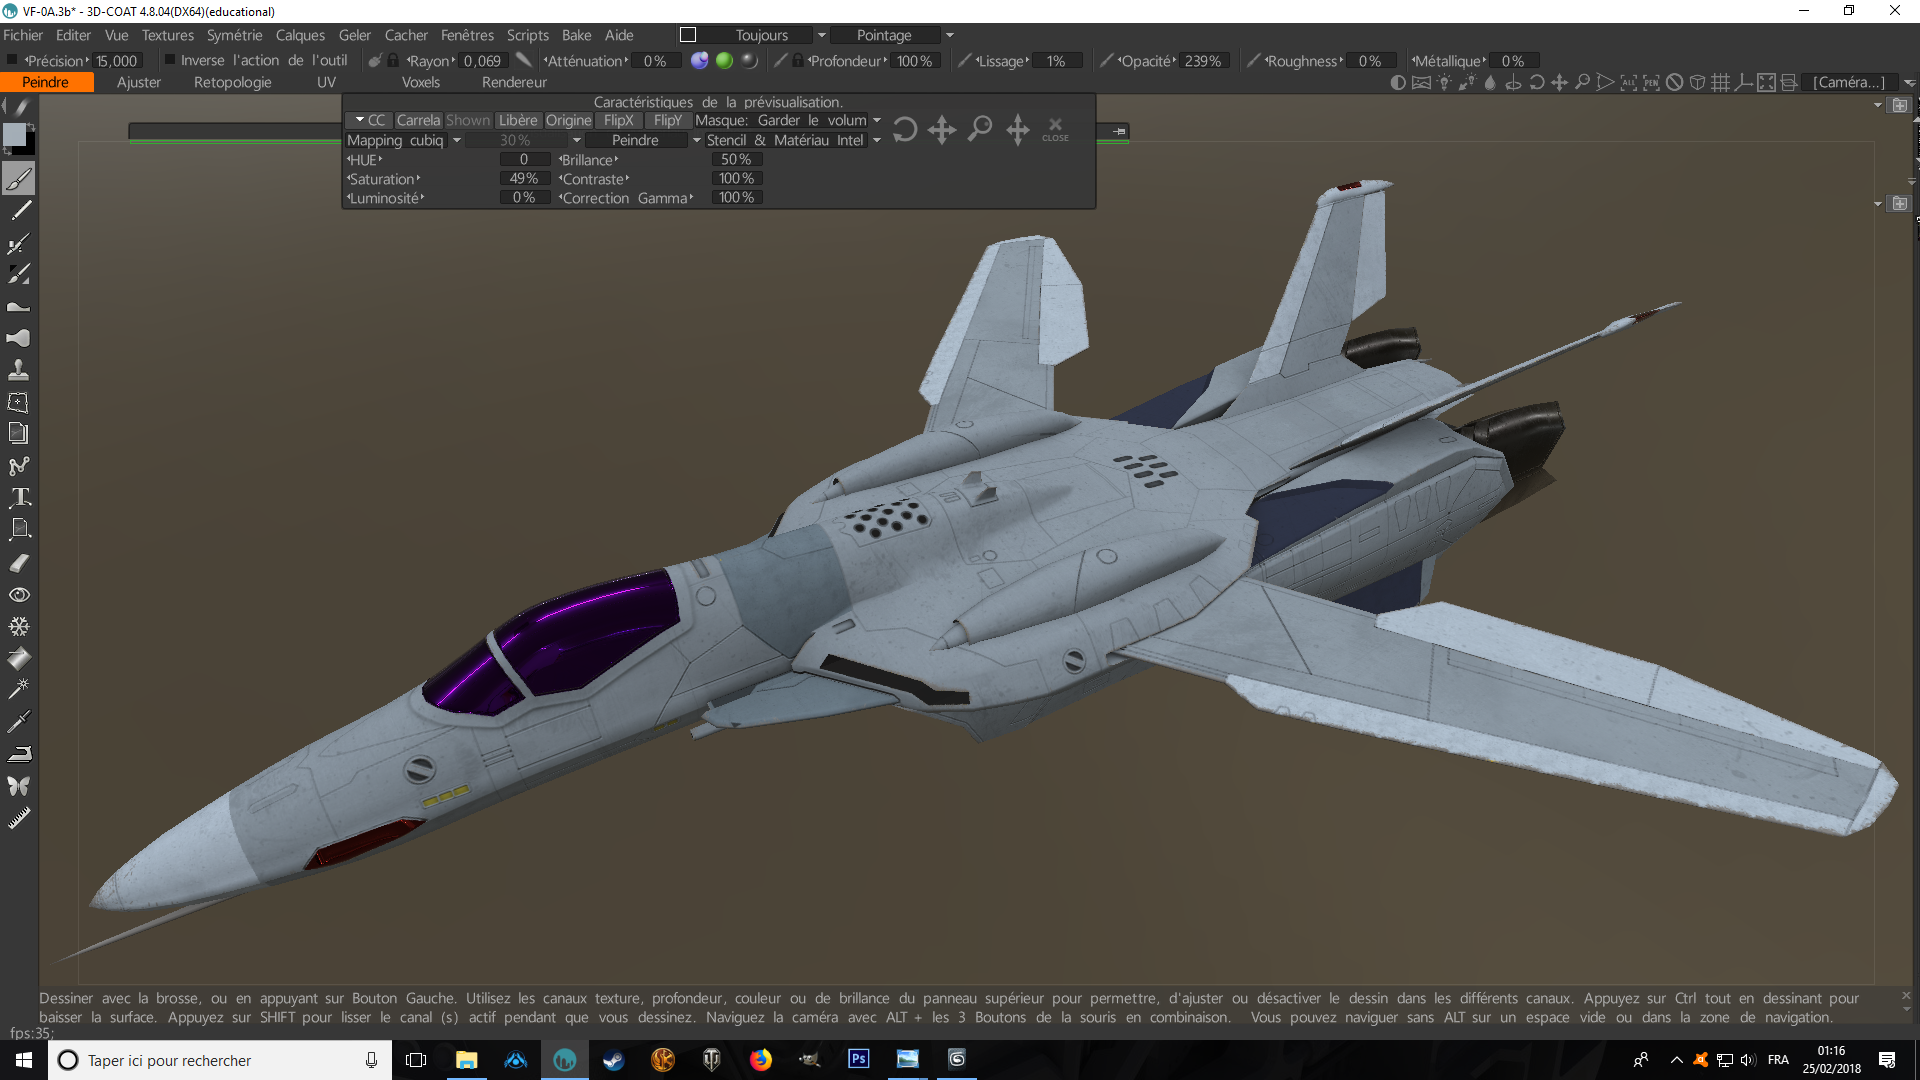This screenshot has width=1920, height=1080.
Task: Toggle the purple depth channel sphere
Action: (699, 60)
